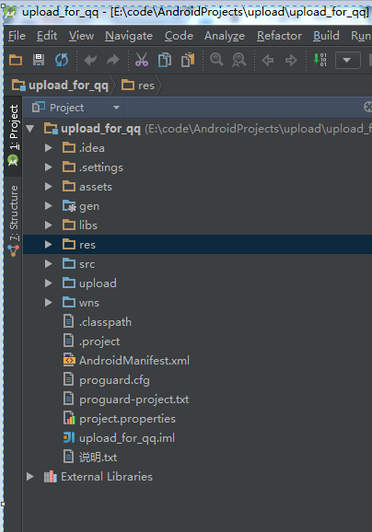Click the Cut scissors icon

click(x=142, y=60)
